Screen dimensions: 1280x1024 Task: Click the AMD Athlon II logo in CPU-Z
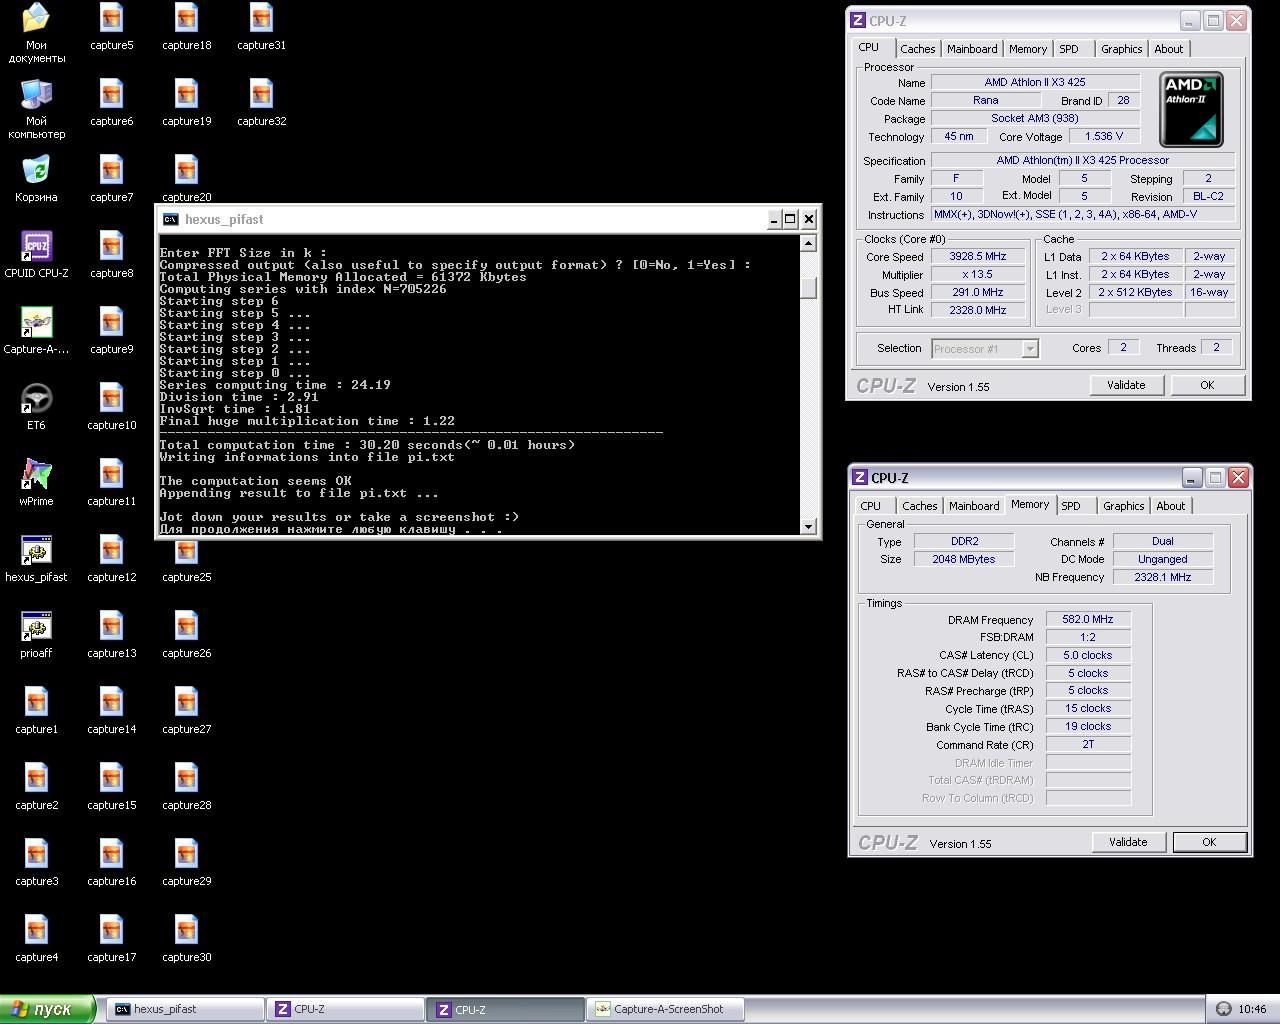point(1191,109)
